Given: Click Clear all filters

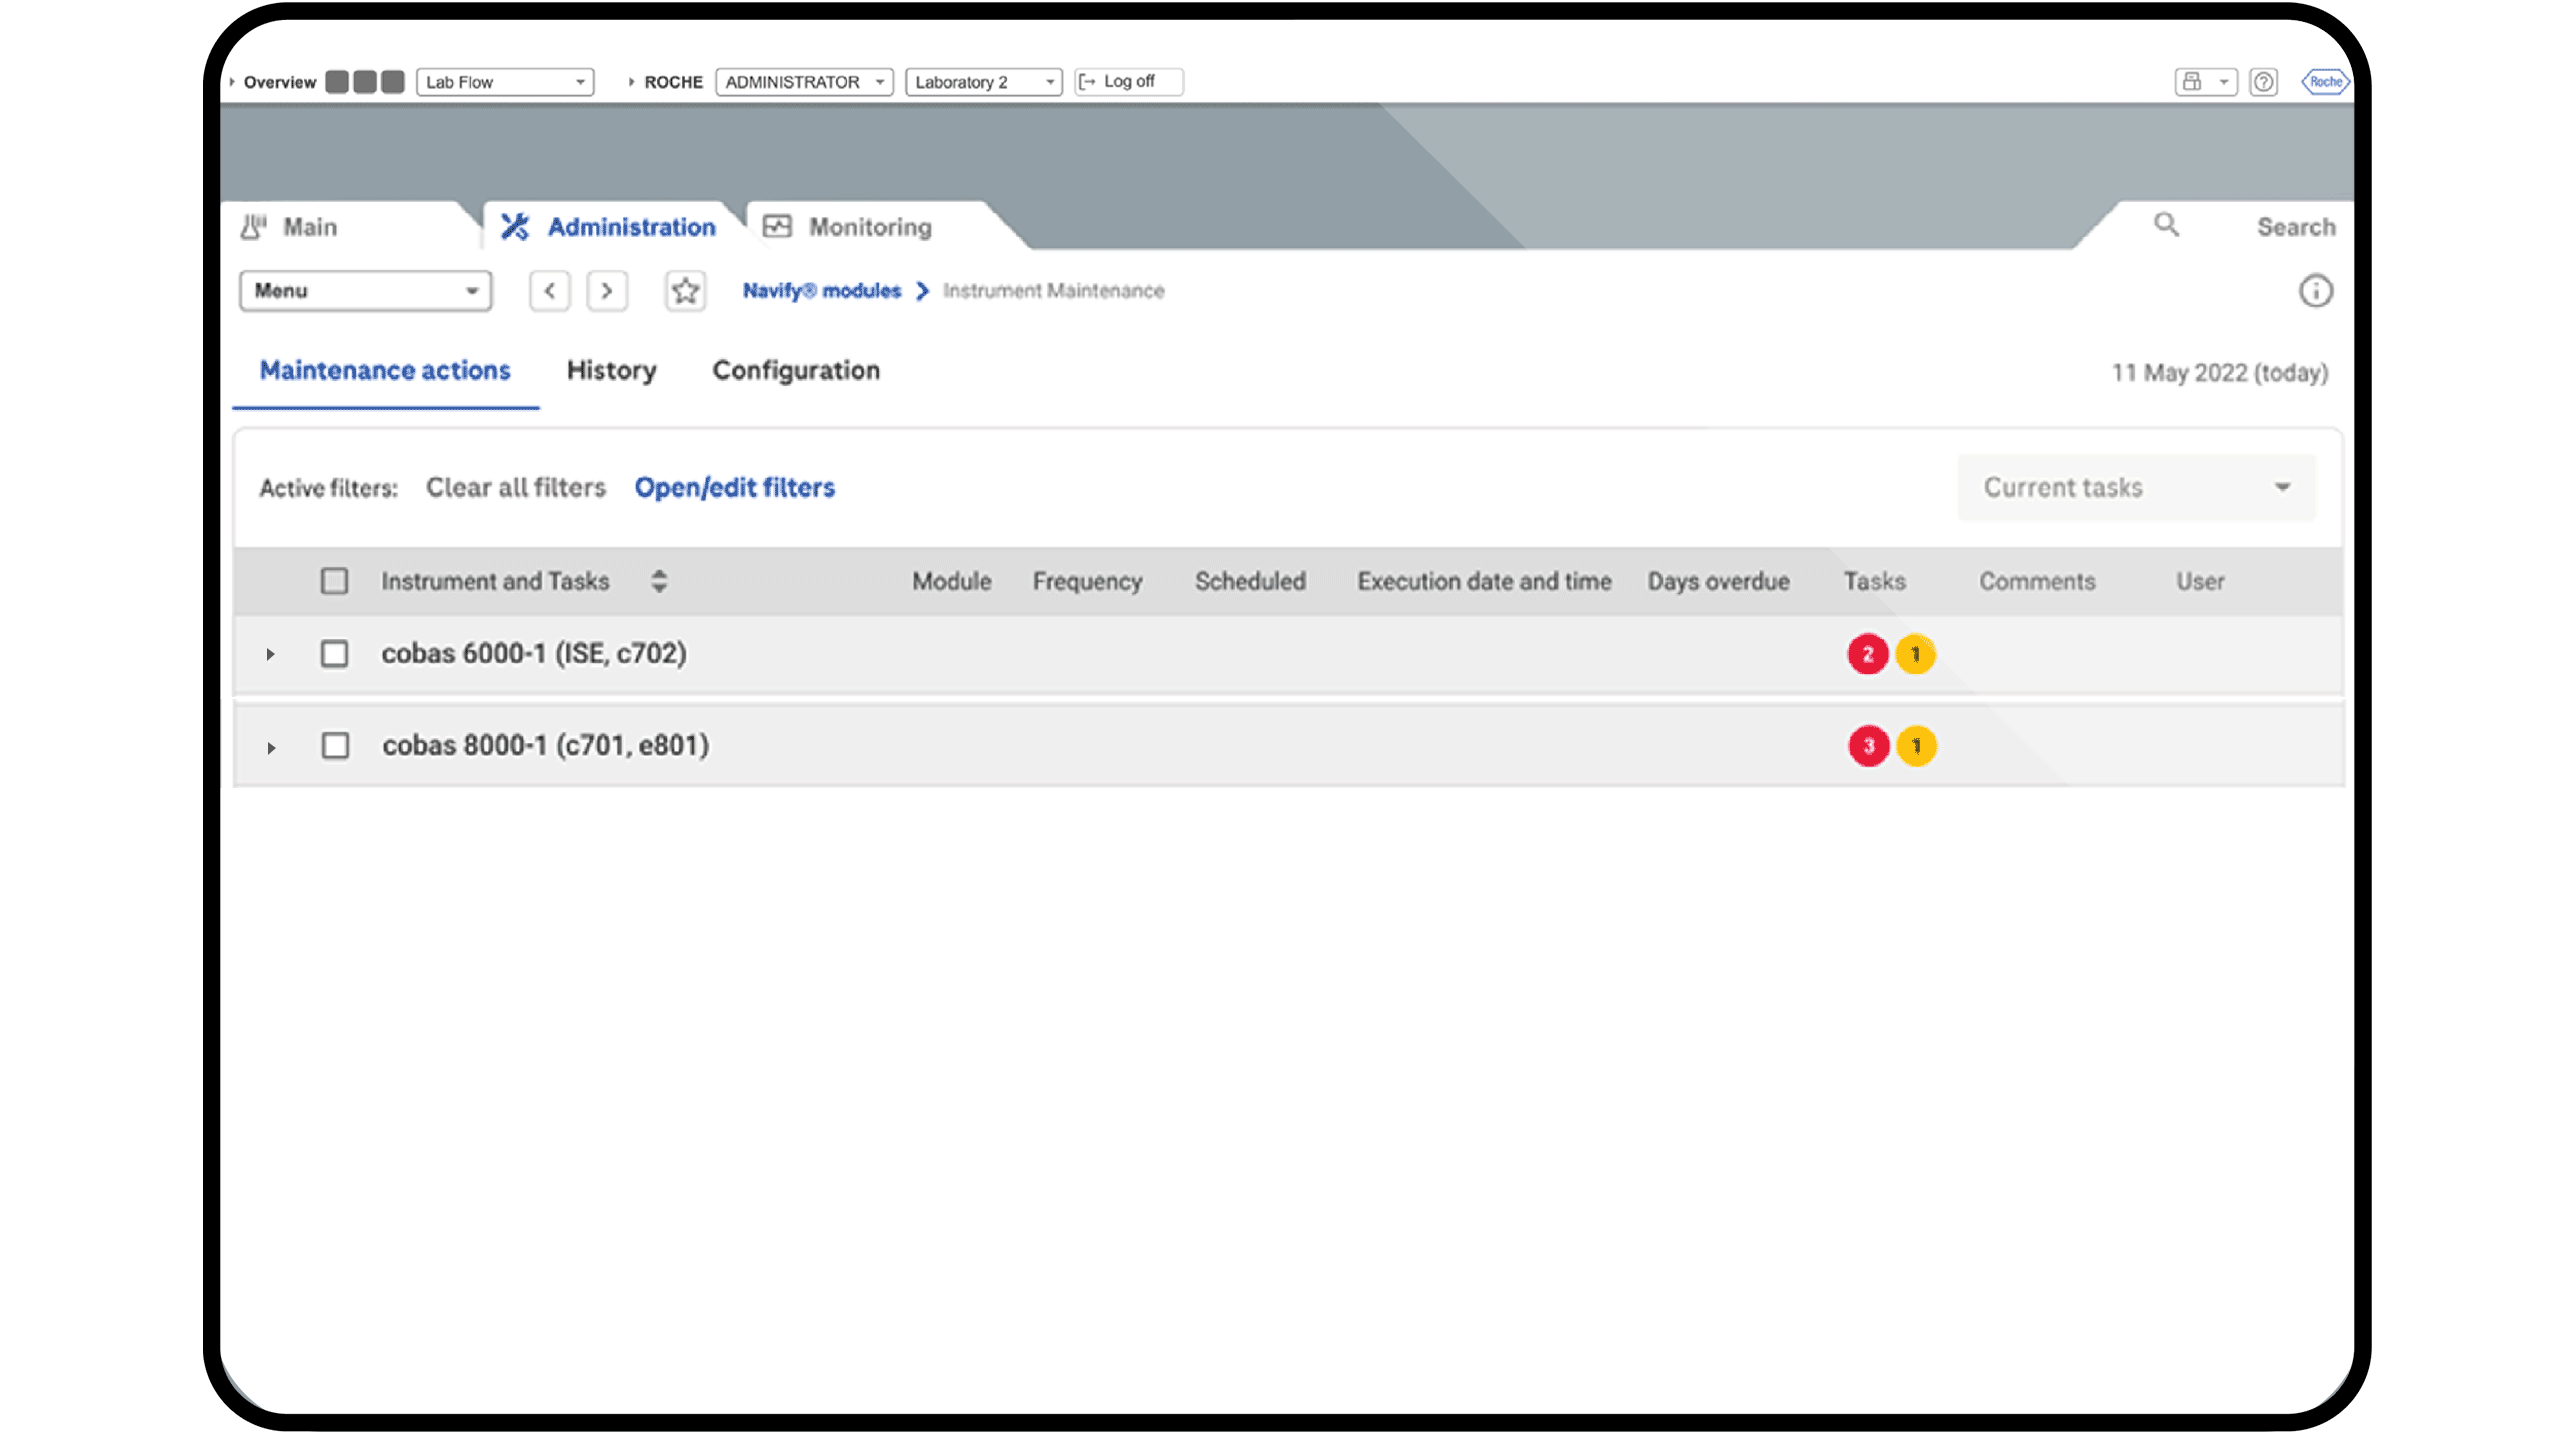Looking at the screenshot, I should click(x=516, y=488).
